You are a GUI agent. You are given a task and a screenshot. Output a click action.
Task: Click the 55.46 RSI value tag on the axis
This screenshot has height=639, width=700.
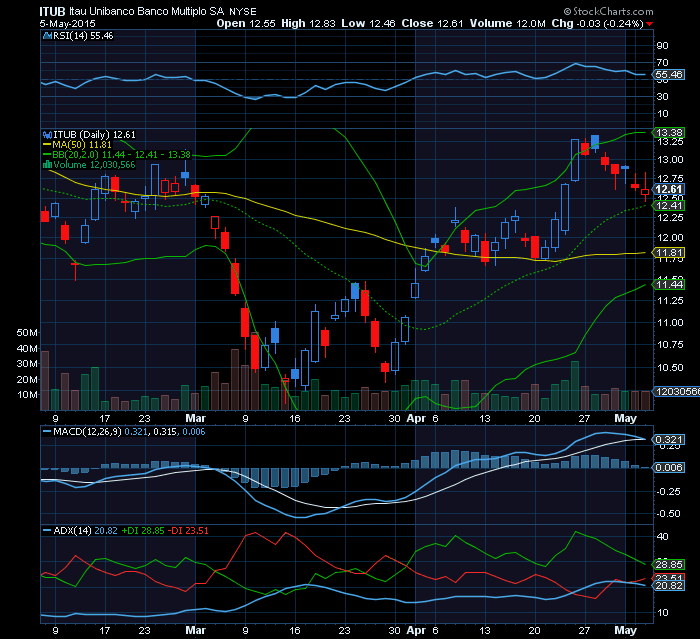(669, 75)
